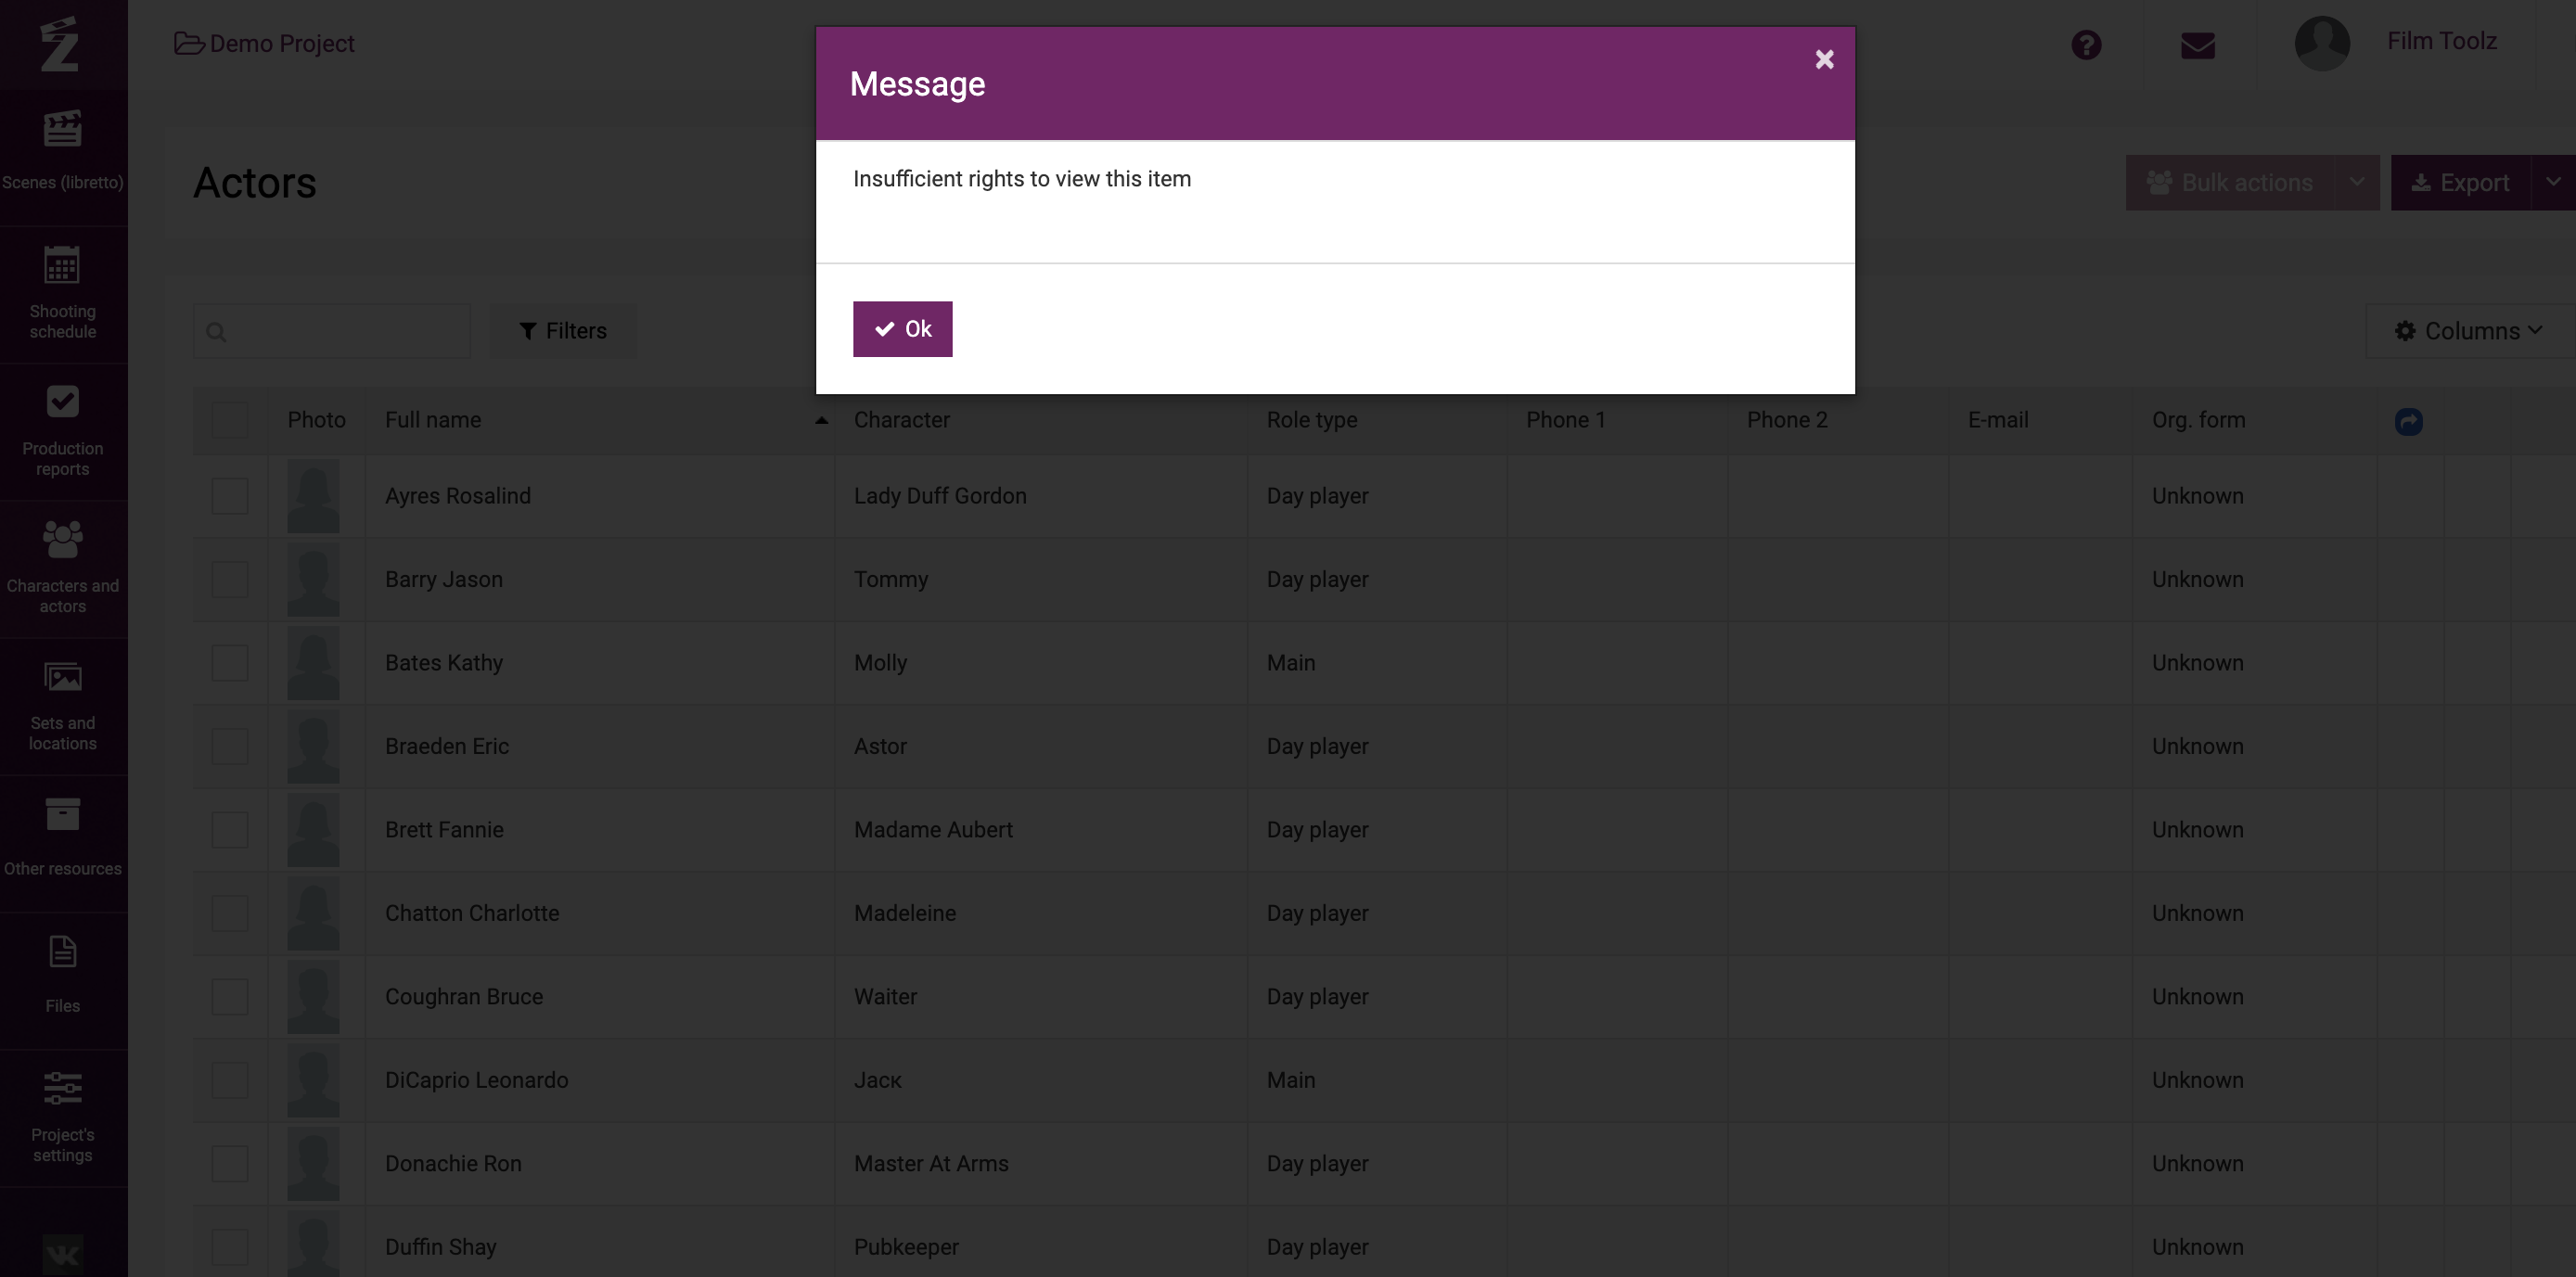Select the name Donachie Ron
This screenshot has width=2576, height=1277.
(453, 1164)
